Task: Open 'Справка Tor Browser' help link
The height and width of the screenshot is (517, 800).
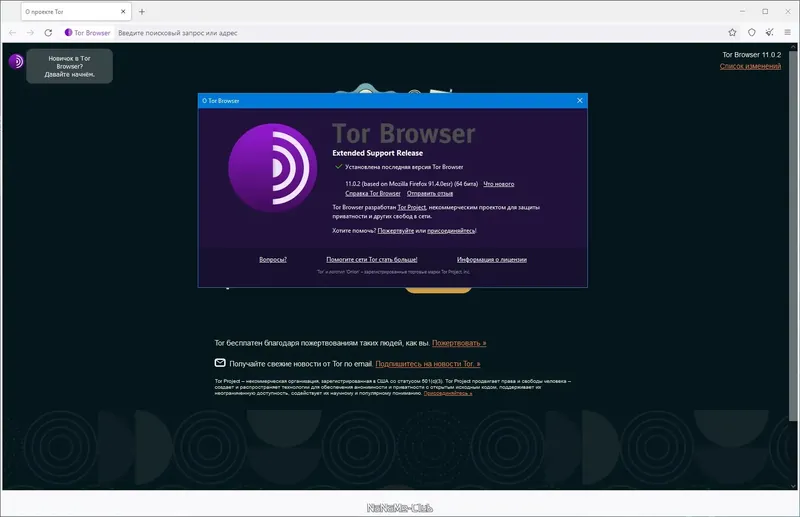Action: click(x=372, y=193)
